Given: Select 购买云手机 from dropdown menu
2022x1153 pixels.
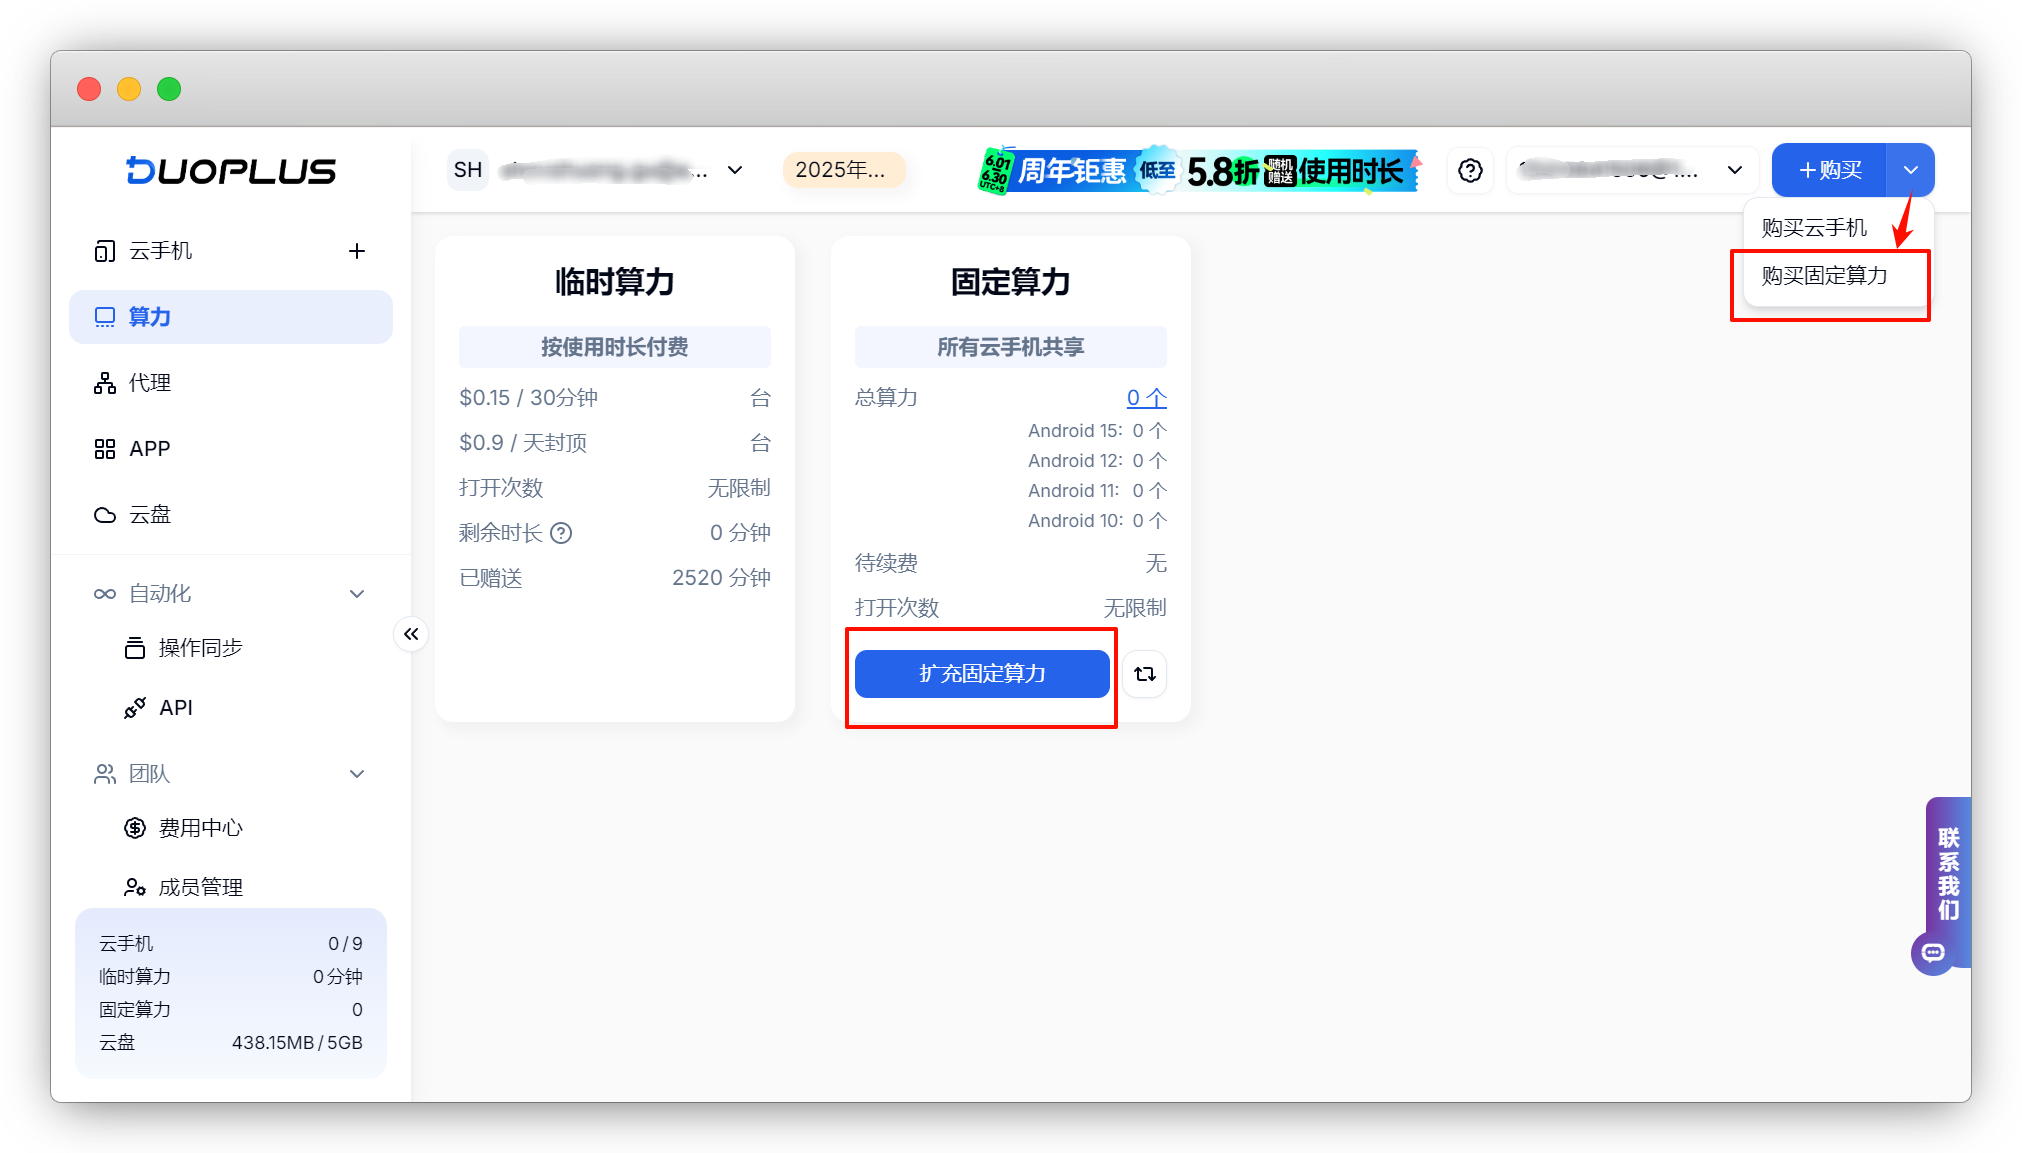Looking at the screenshot, I should 1814,228.
